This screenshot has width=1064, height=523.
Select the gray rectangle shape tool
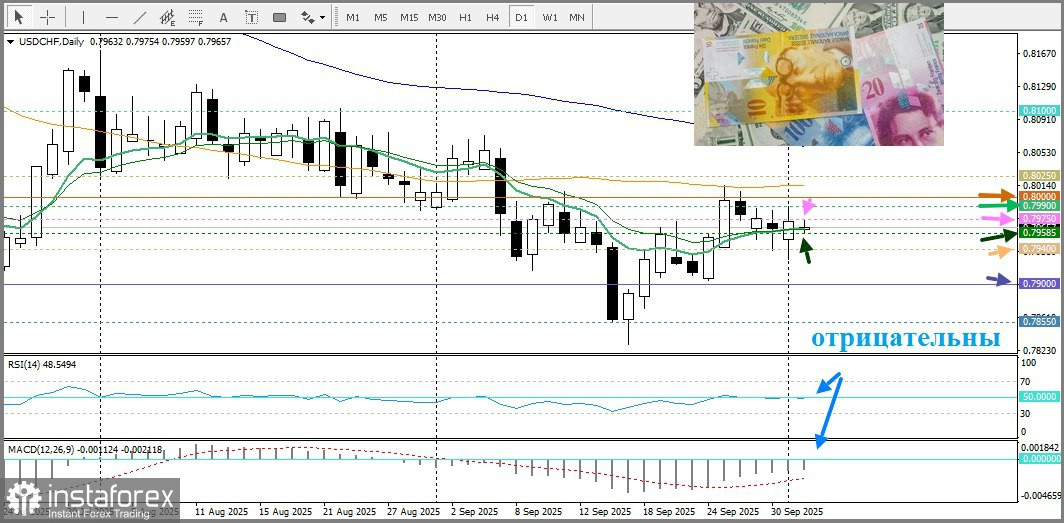pyautogui.click(x=280, y=17)
